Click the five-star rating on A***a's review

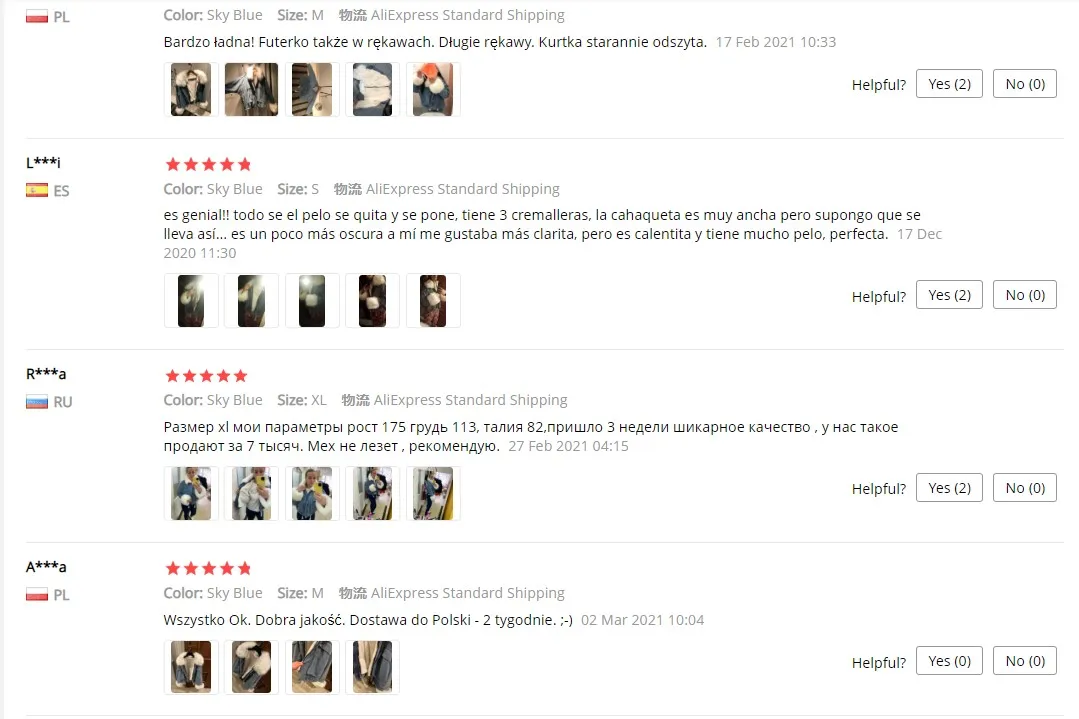tap(209, 568)
